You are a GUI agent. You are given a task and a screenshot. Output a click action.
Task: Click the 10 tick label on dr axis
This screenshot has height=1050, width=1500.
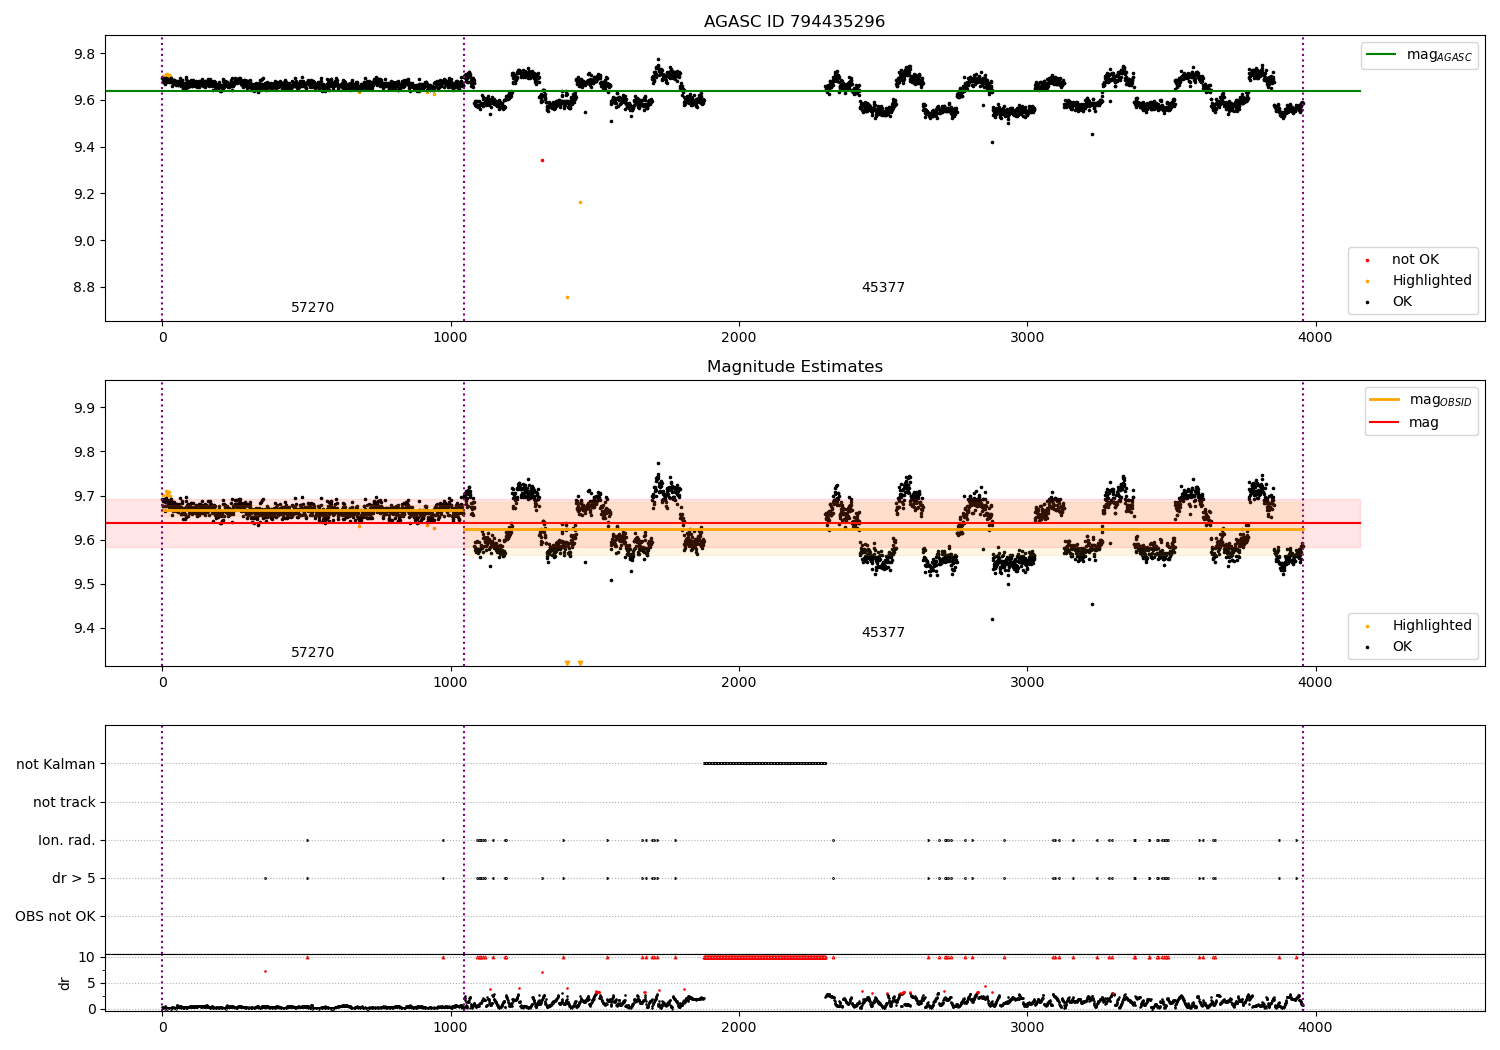click(87, 958)
